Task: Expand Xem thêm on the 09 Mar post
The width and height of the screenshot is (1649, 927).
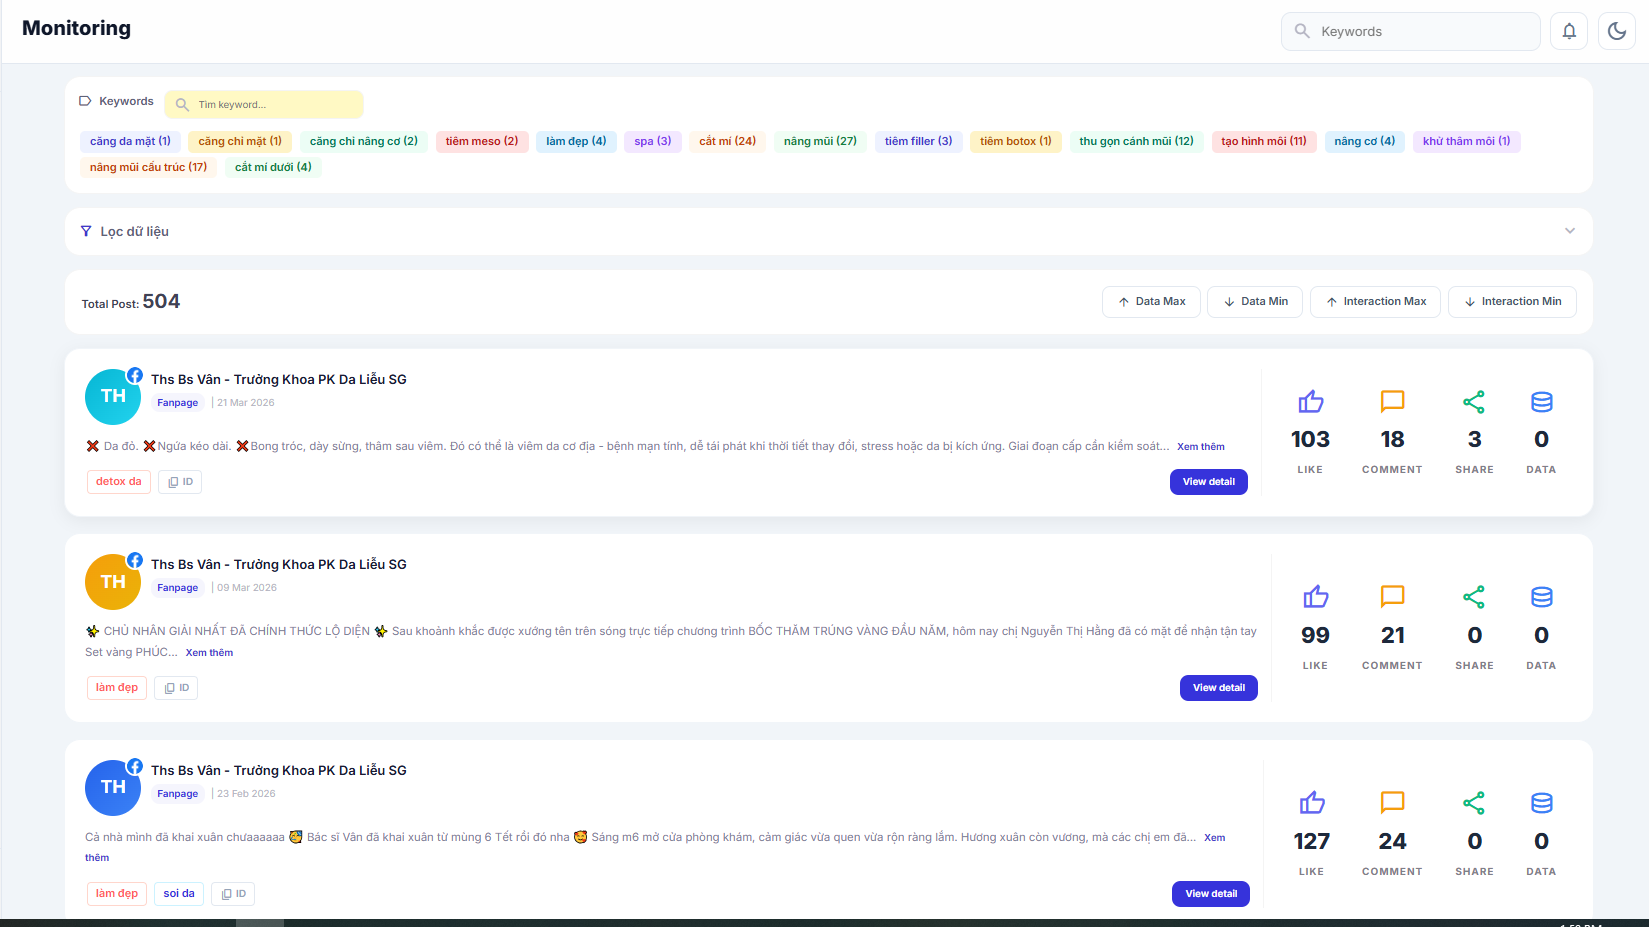Action: (x=209, y=653)
